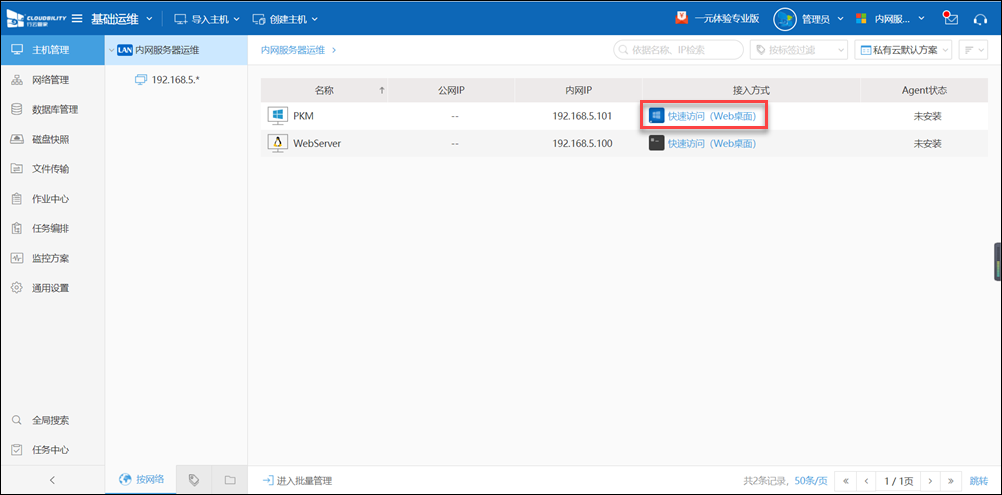Collapse the 内网服务器运维 tree node
Screen dimensions: 1002x495
[x=111, y=50]
